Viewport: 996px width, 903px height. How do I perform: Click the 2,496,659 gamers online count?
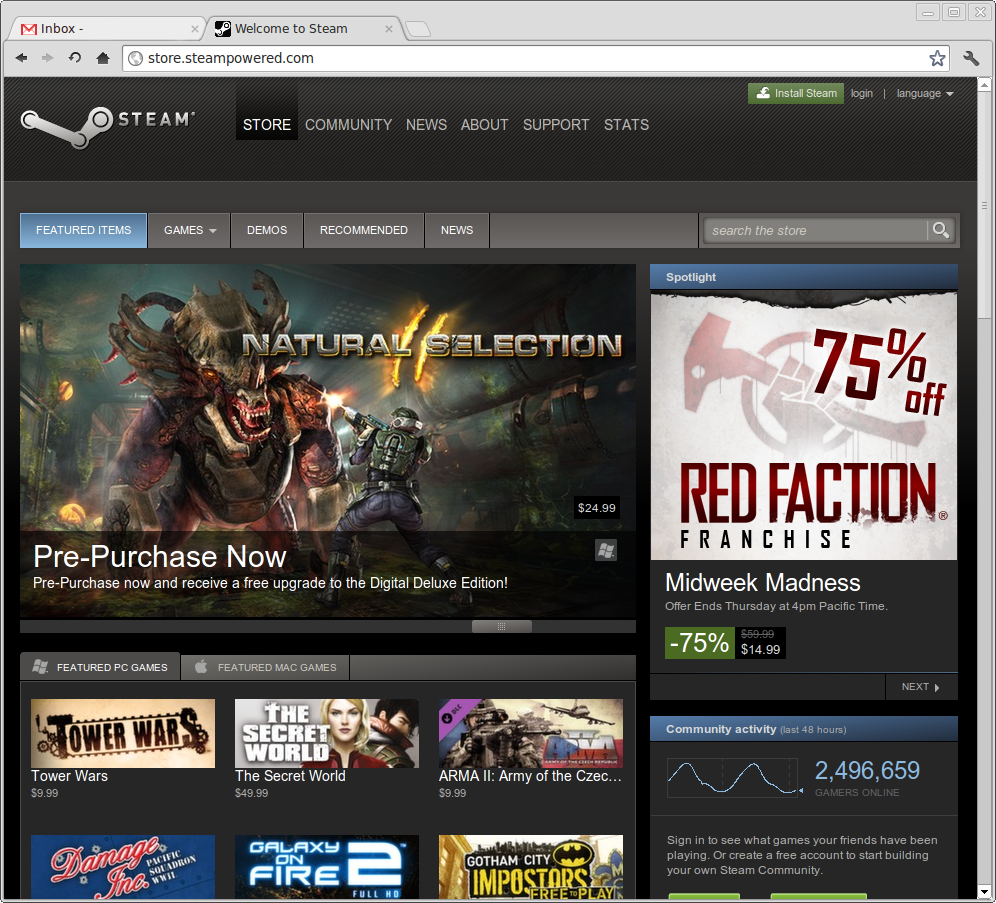867,770
